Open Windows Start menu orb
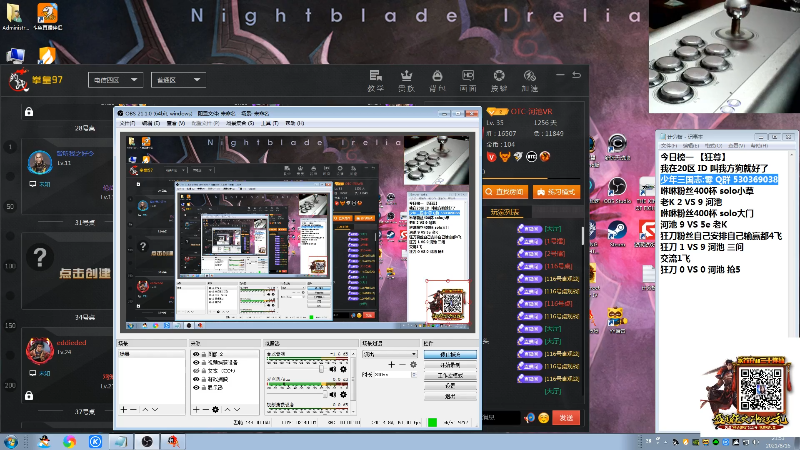 coord(10,441)
